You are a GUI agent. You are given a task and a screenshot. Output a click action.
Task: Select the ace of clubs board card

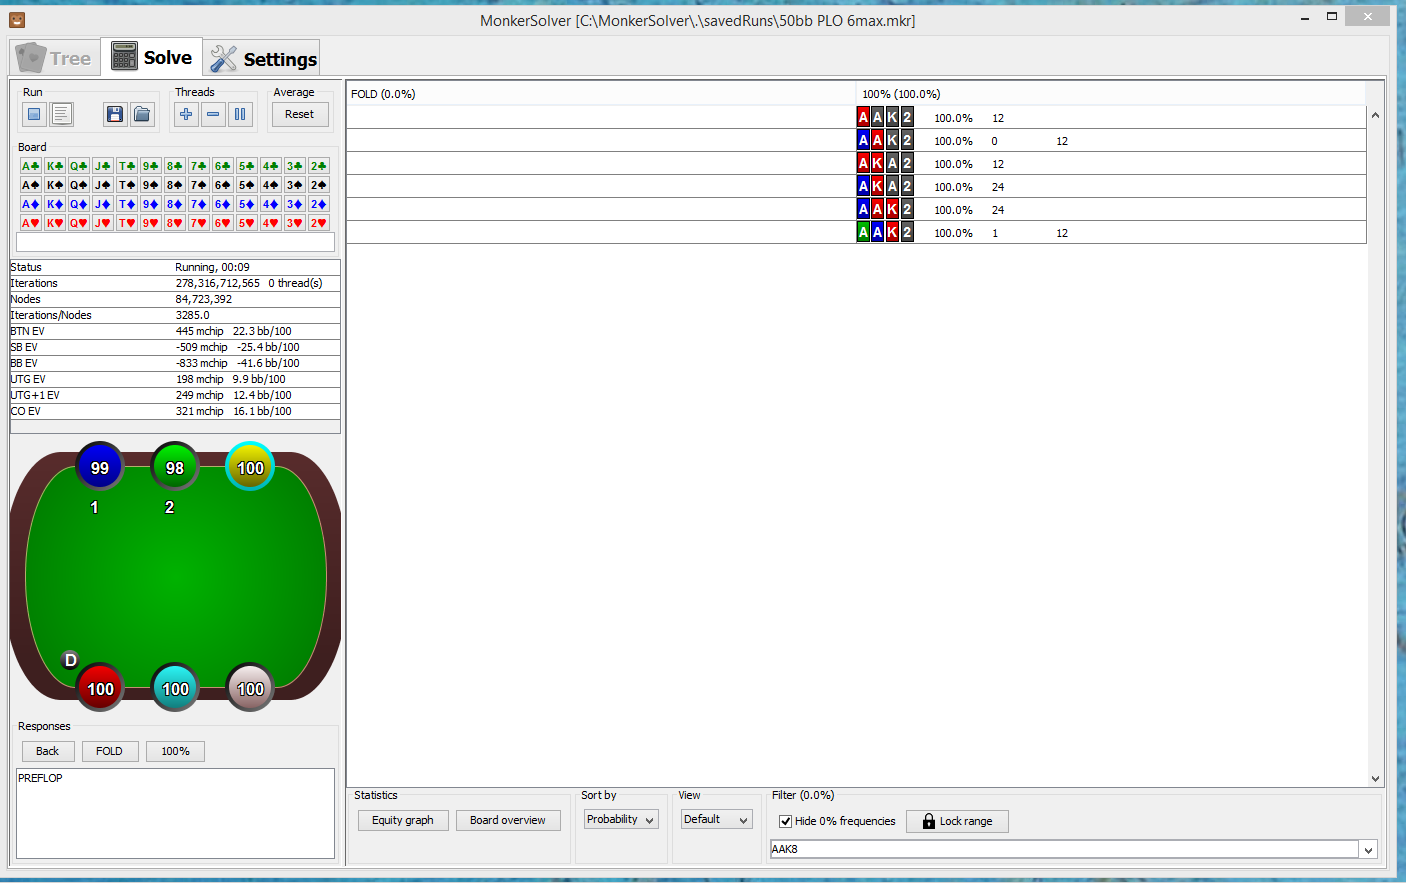click(x=31, y=166)
